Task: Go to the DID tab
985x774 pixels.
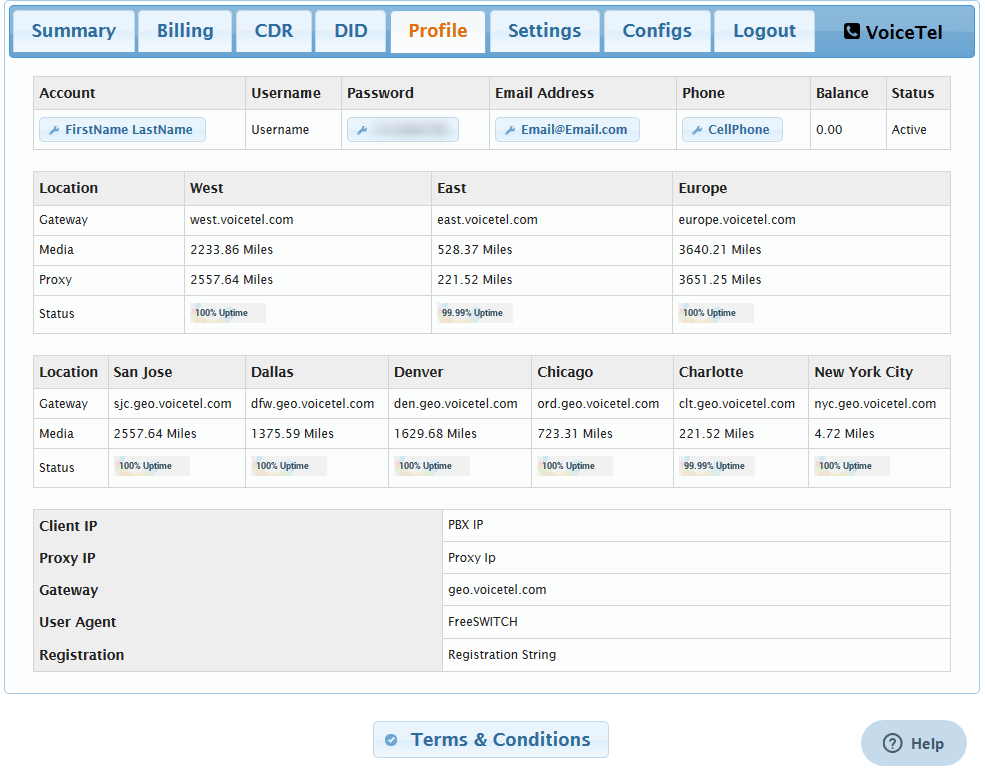Action: point(351,31)
